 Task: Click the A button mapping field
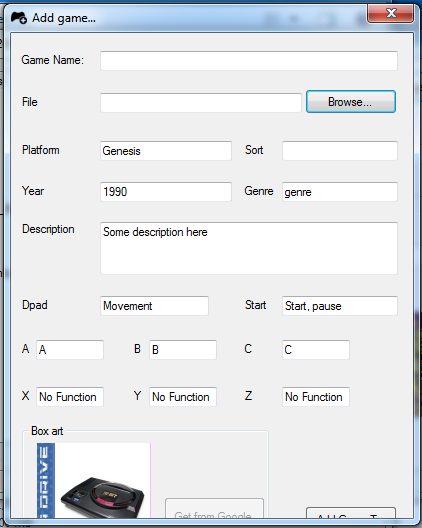(x=70, y=350)
